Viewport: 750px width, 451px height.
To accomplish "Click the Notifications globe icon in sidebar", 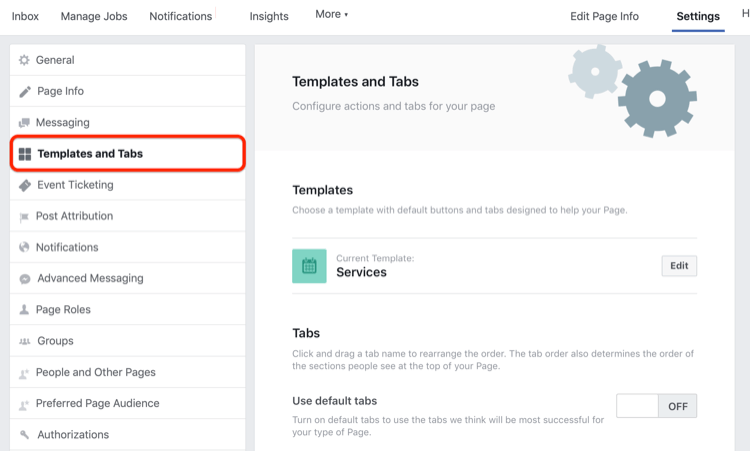I will (24, 247).
